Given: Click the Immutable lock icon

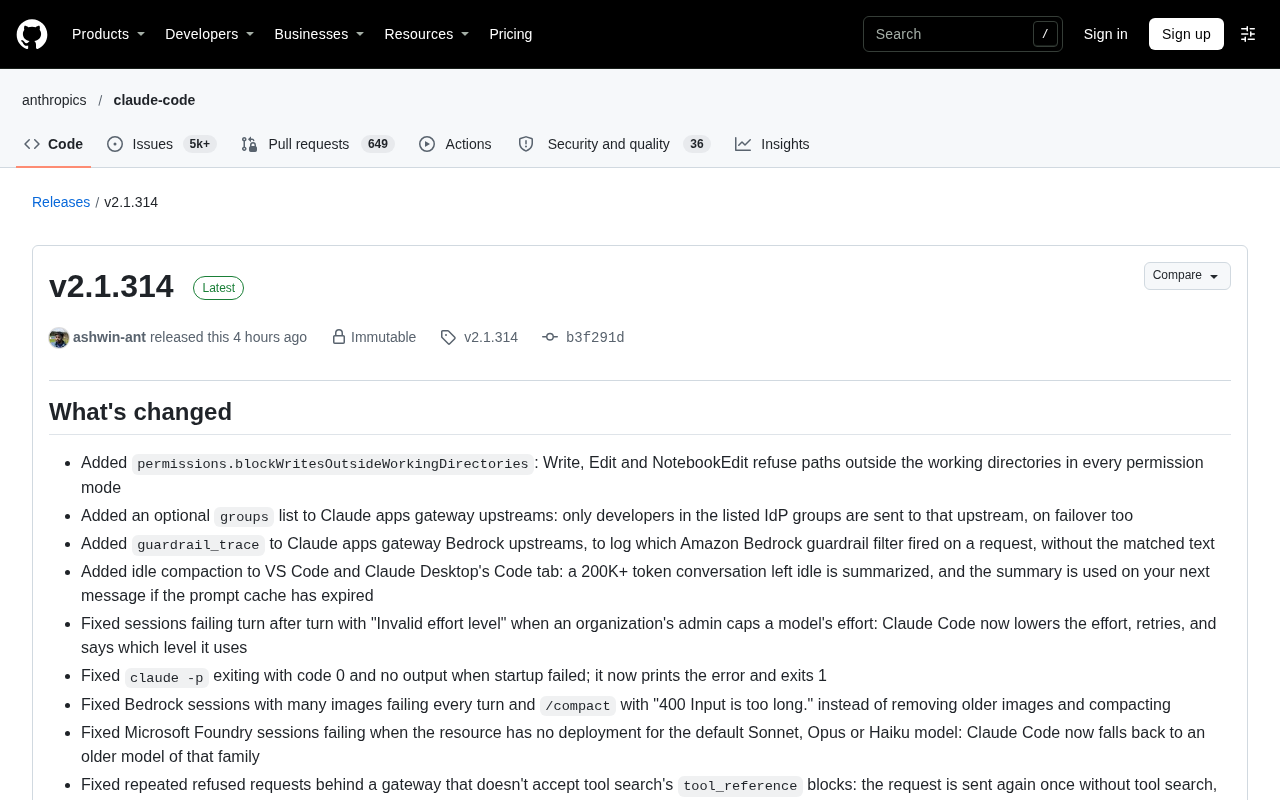Looking at the screenshot, I should 339,338.
